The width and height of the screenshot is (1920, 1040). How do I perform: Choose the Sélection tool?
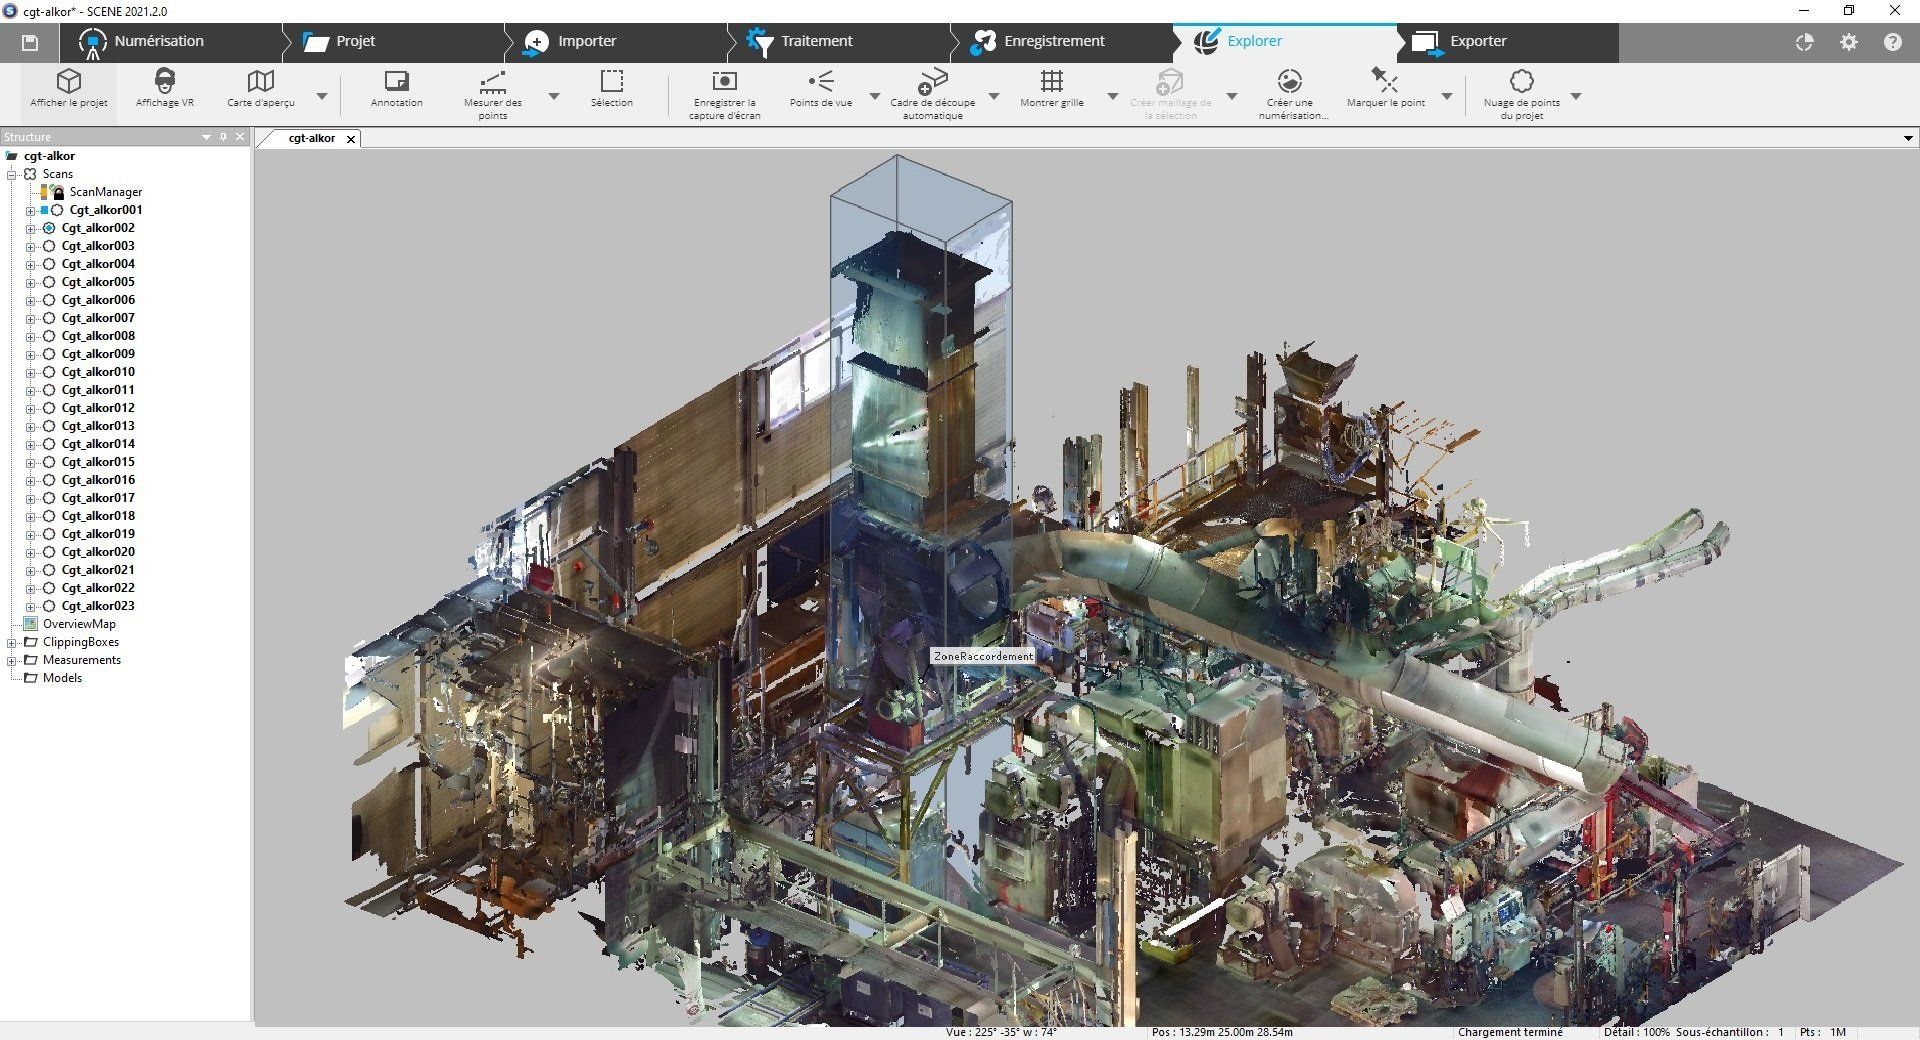[611, 89]
